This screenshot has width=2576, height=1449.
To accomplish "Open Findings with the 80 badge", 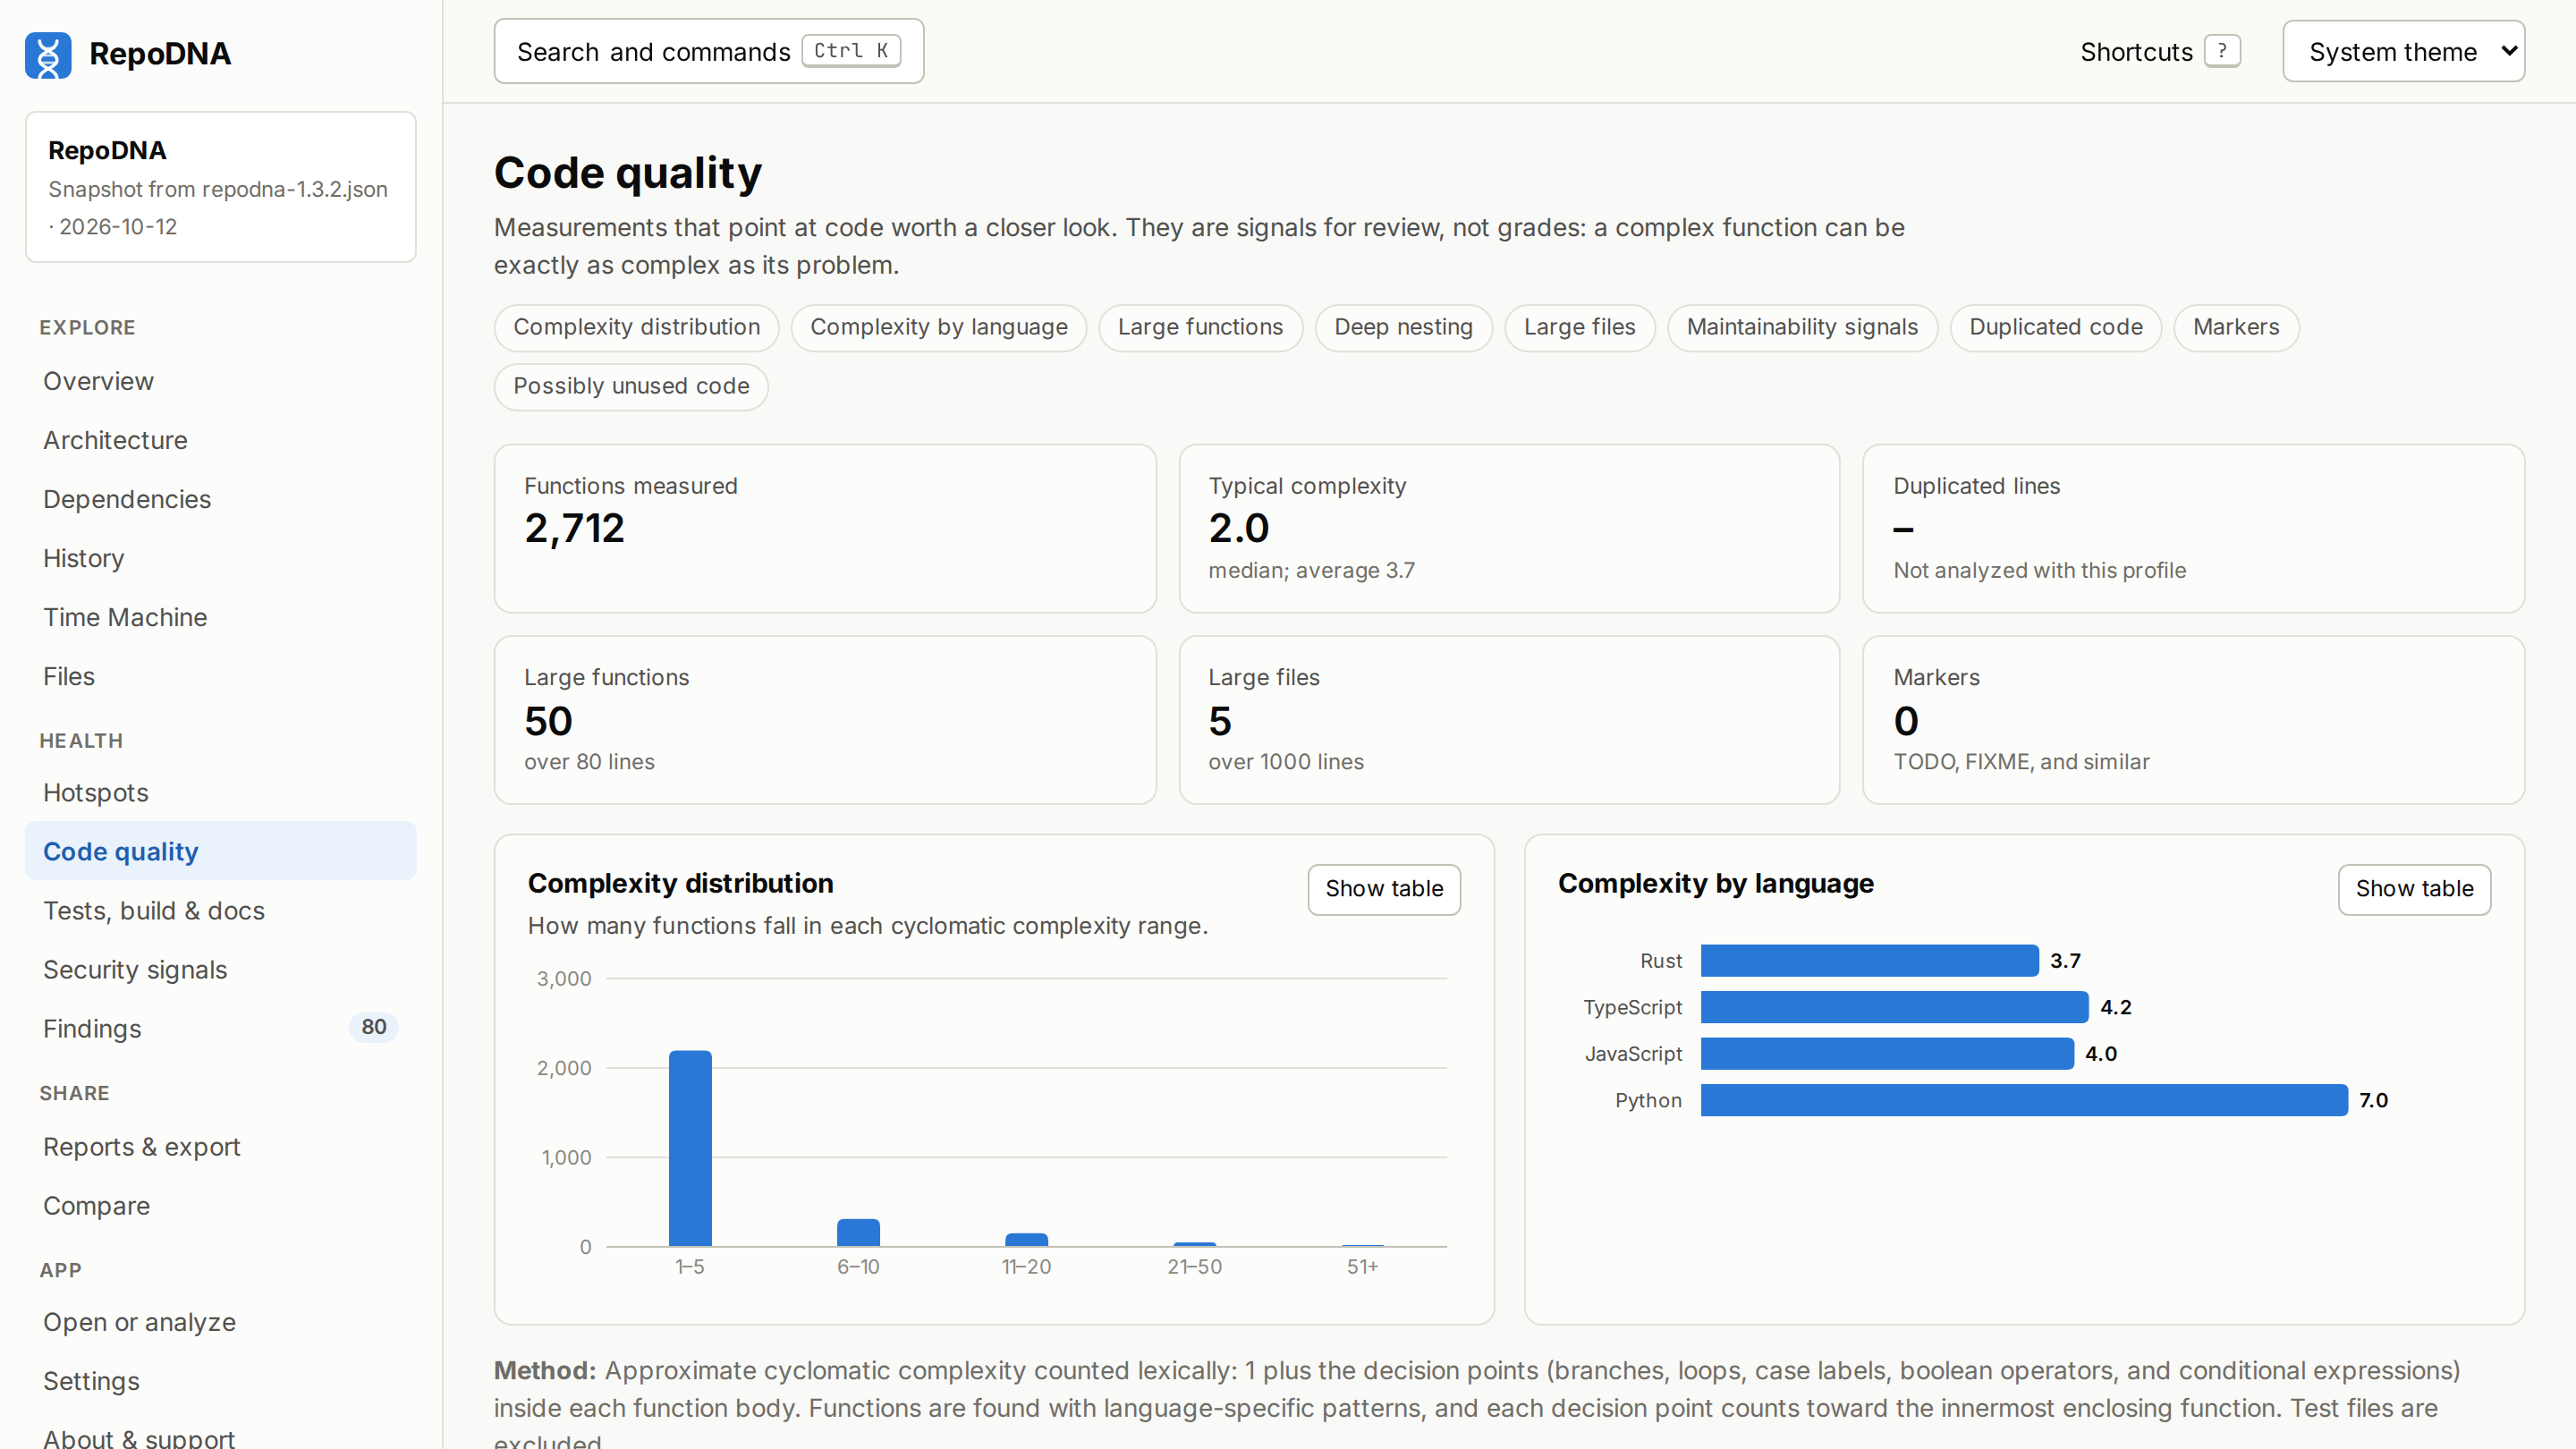I will 220,1028.
